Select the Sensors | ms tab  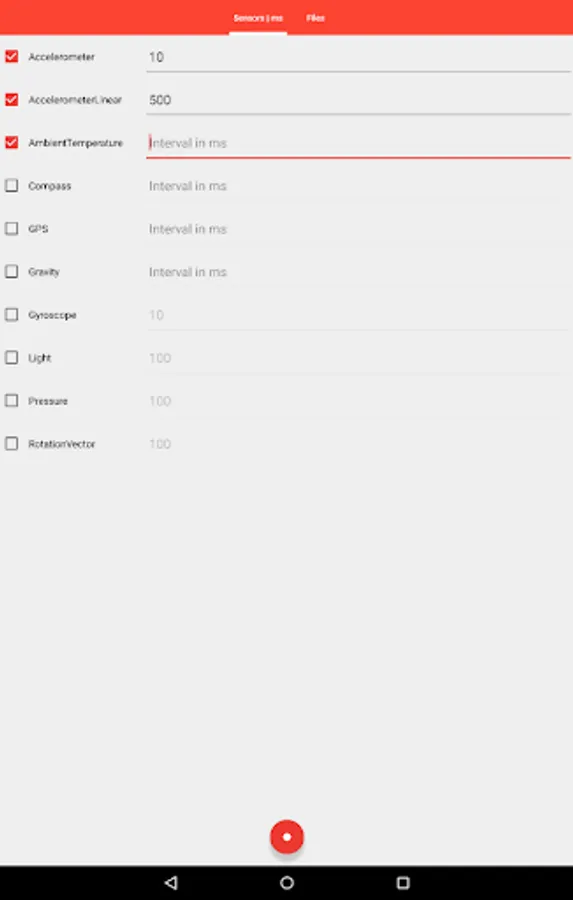pos(258,18)
